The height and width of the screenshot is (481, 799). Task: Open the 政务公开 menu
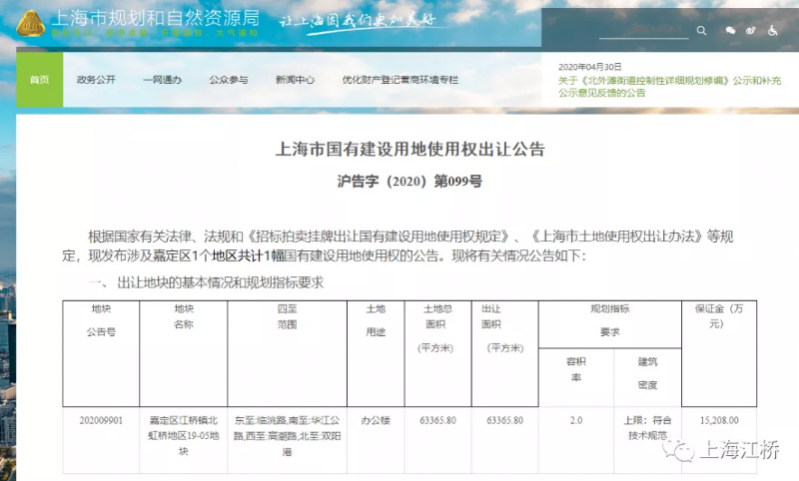pos(96,79)
